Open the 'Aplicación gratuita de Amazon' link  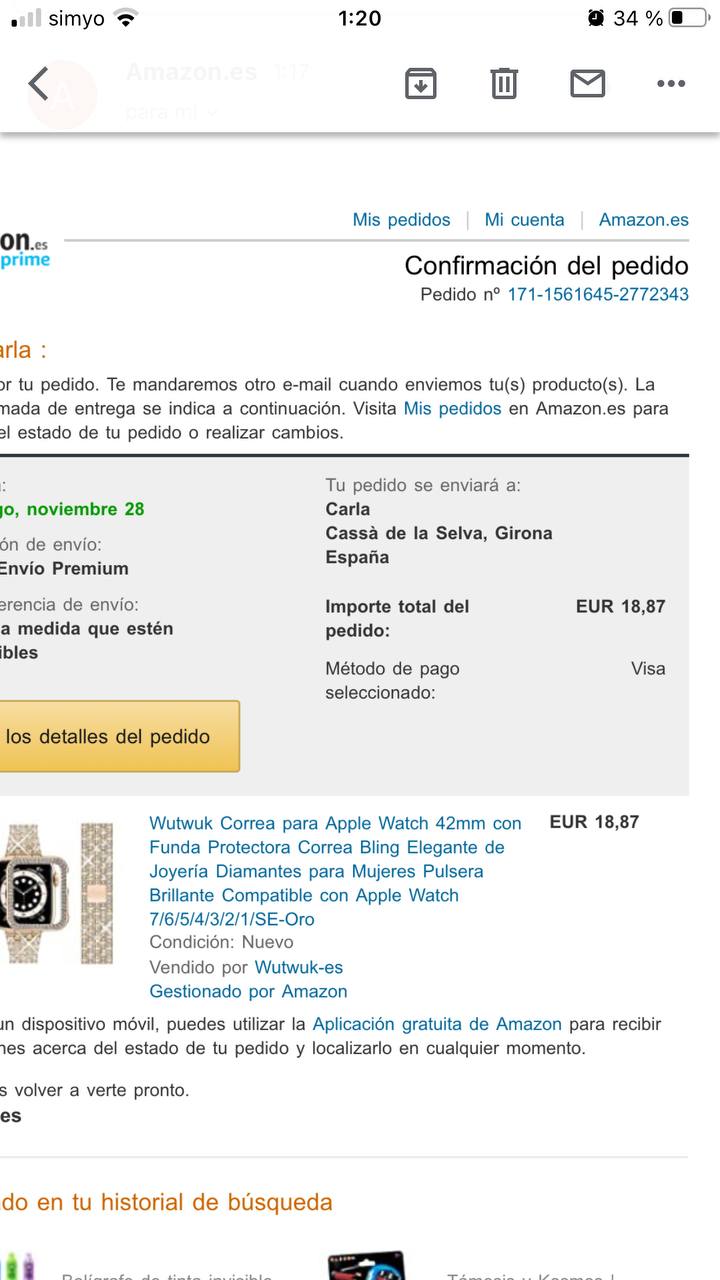coord(437,1024)
